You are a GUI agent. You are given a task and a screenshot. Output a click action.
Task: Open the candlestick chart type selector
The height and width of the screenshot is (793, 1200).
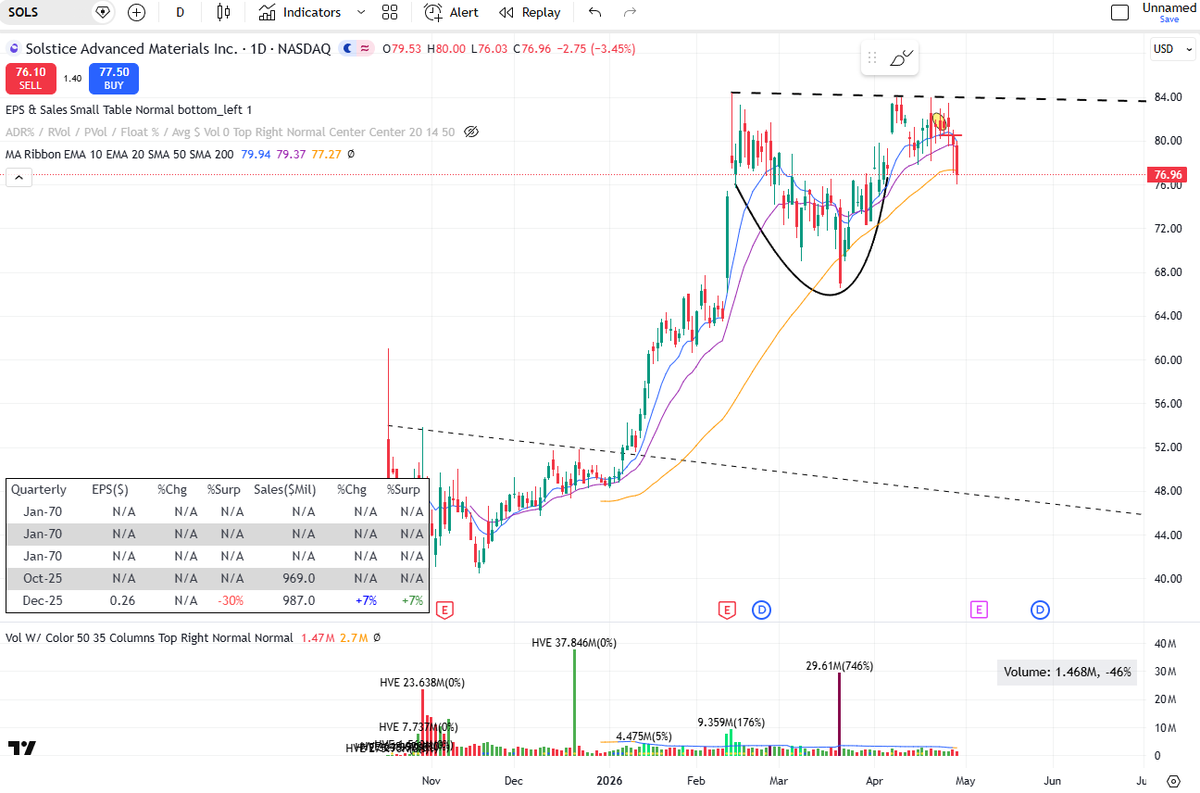click(x=223, y=12)
